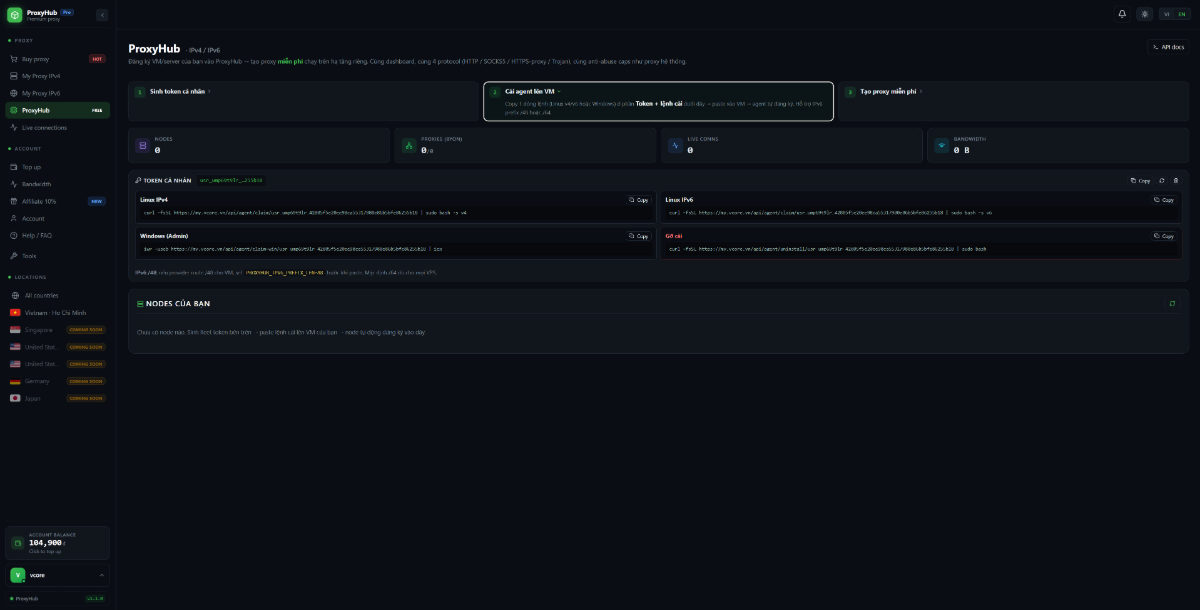
Task: Delete token with trash icon
Action: point(1176,181)
